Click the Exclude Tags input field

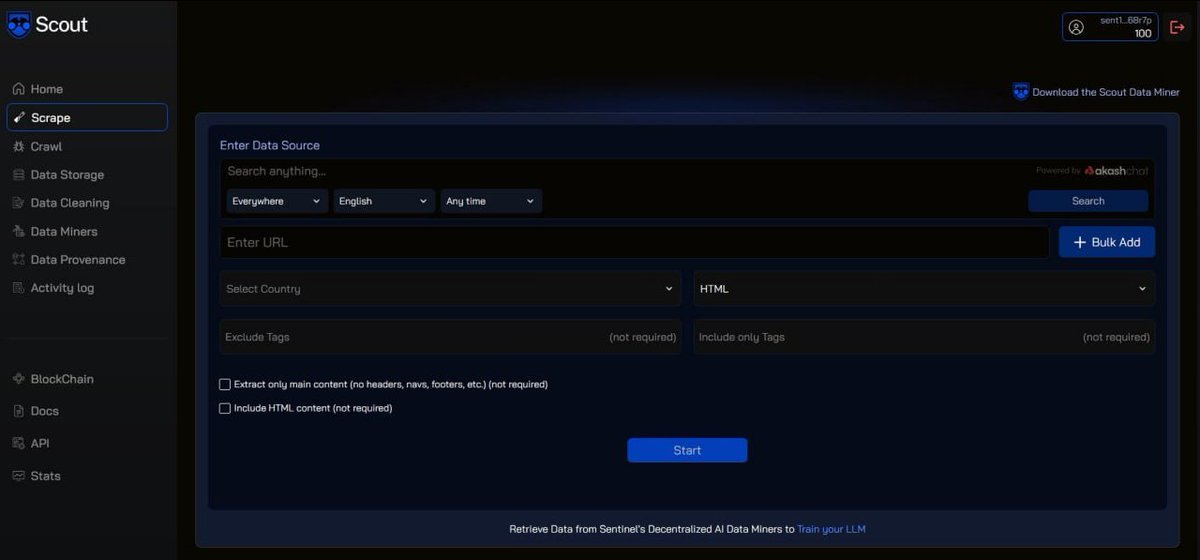(x=450, y=337)
